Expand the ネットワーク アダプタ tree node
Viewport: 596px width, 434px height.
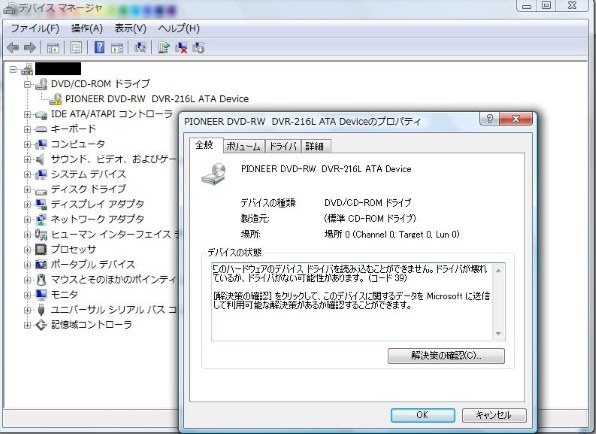point(27,219)
